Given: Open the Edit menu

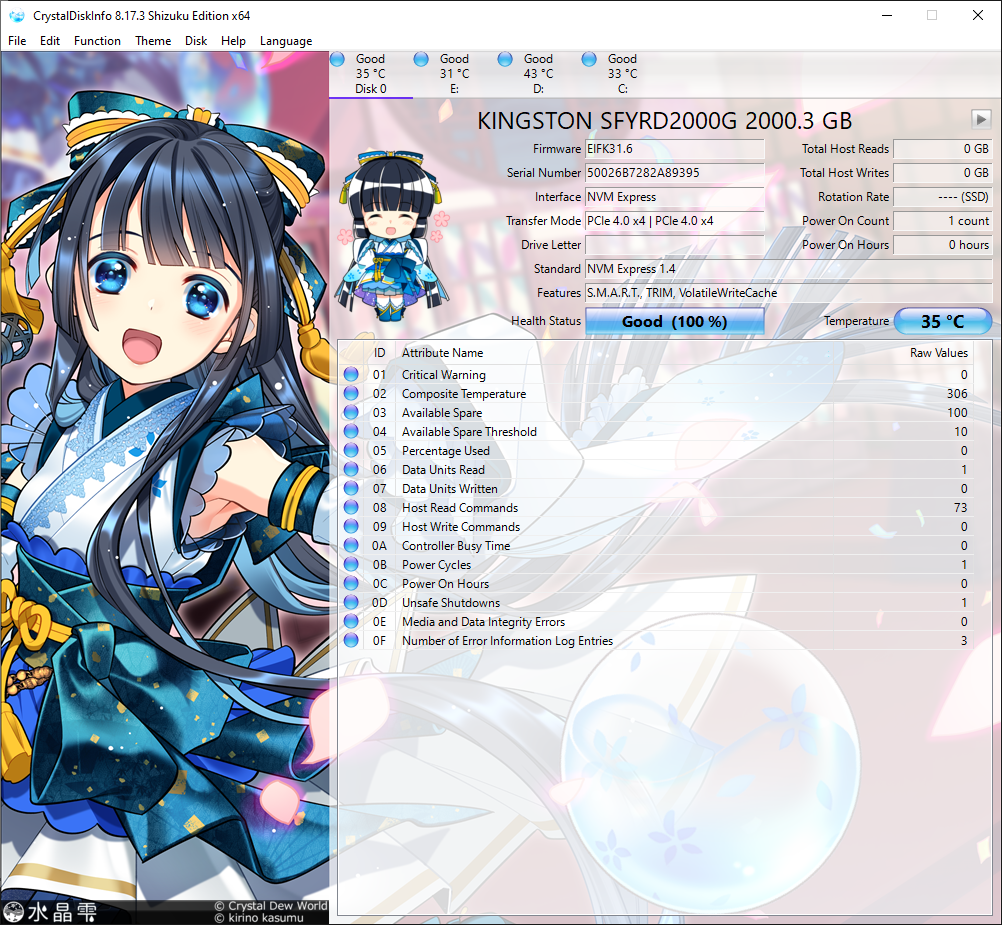Looking at the screenshot, I should click(x=49, y=40).
